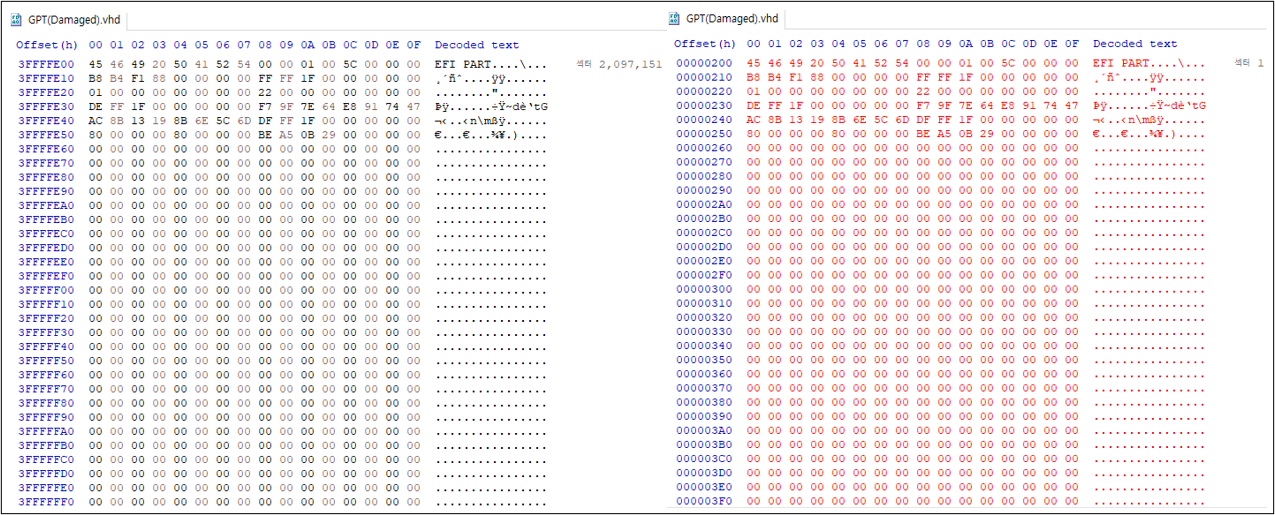
Task: Click file icon on tab above offset 00000200
Action: coord(676,19)
